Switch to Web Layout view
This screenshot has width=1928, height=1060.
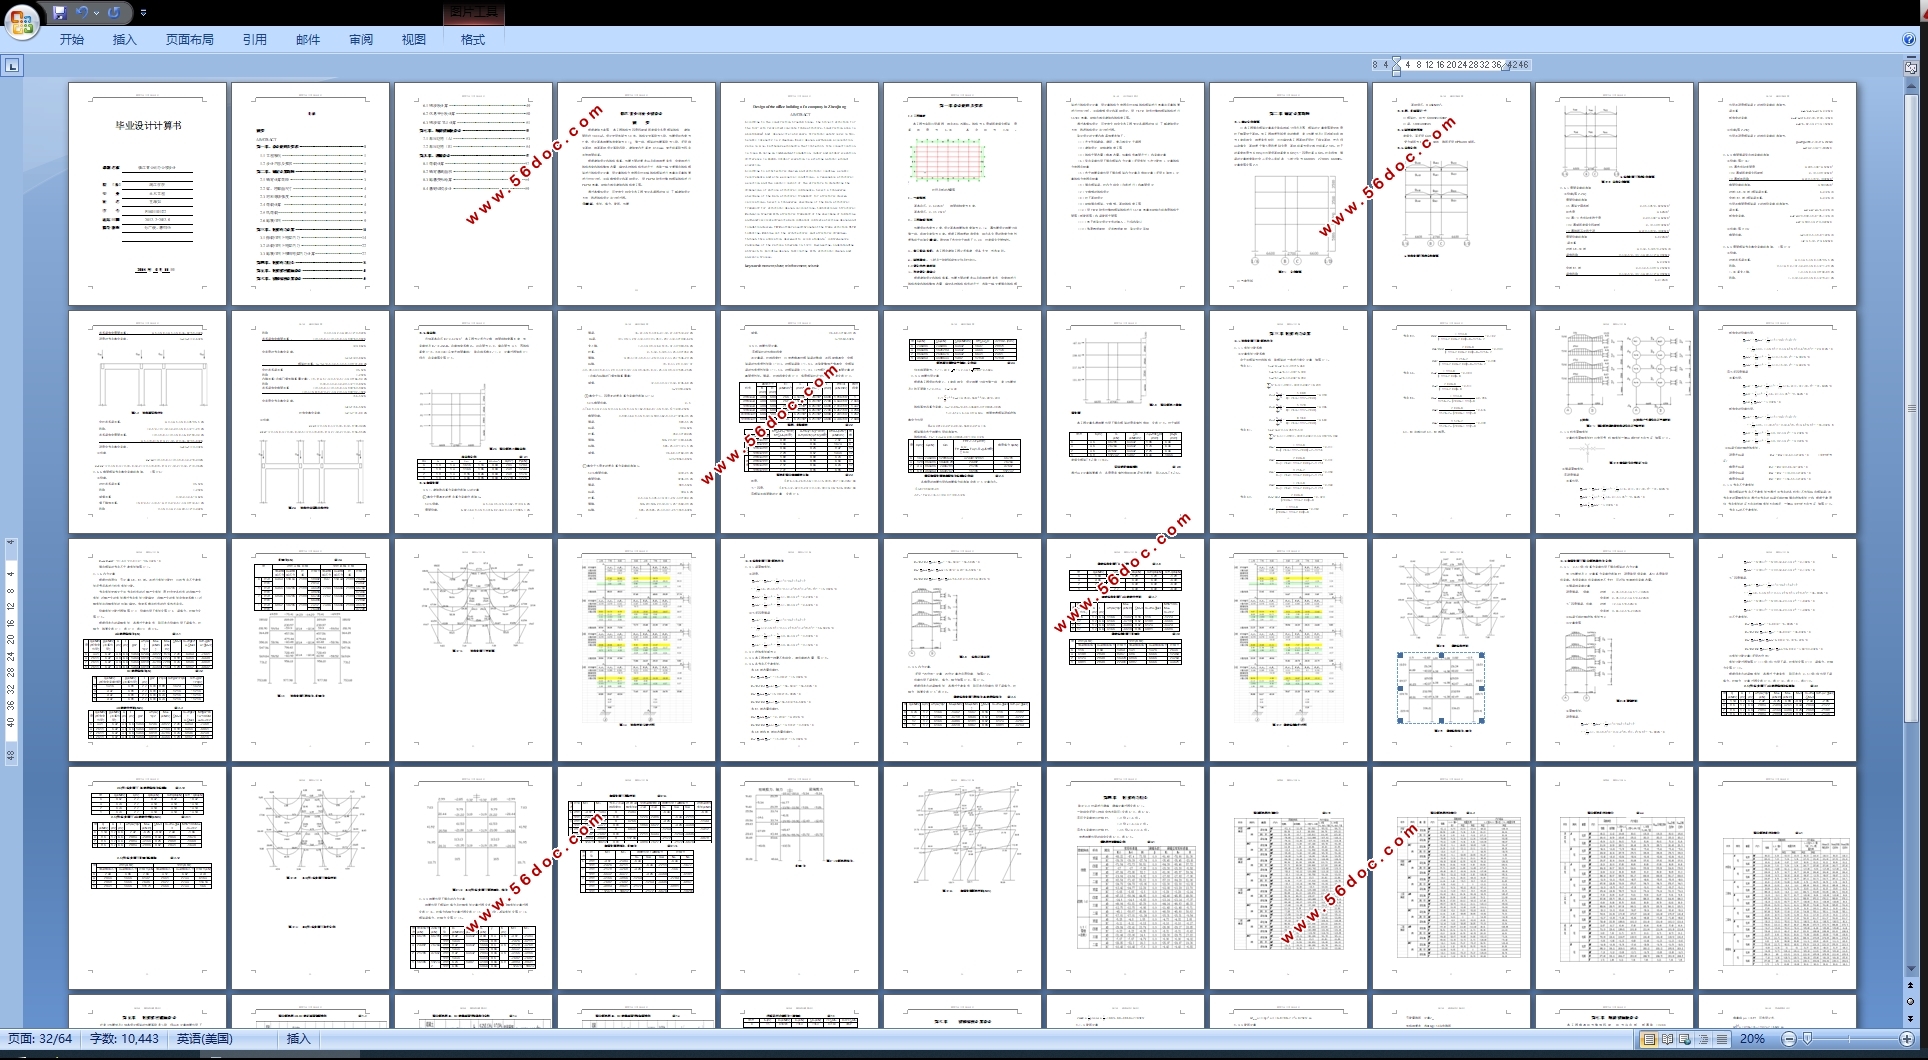1685,1039
